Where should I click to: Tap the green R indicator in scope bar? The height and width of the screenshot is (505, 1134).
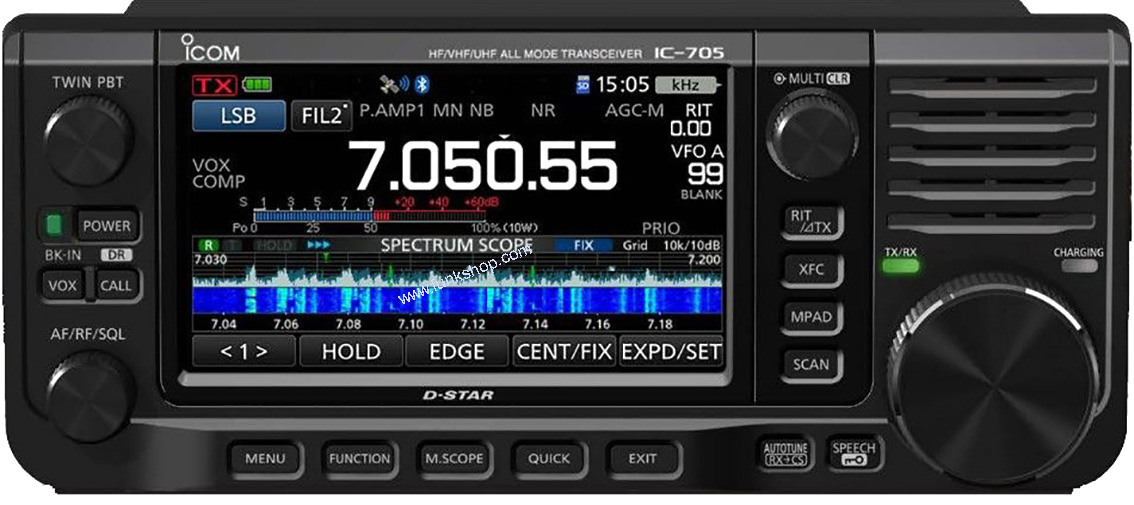click(208, 245)
